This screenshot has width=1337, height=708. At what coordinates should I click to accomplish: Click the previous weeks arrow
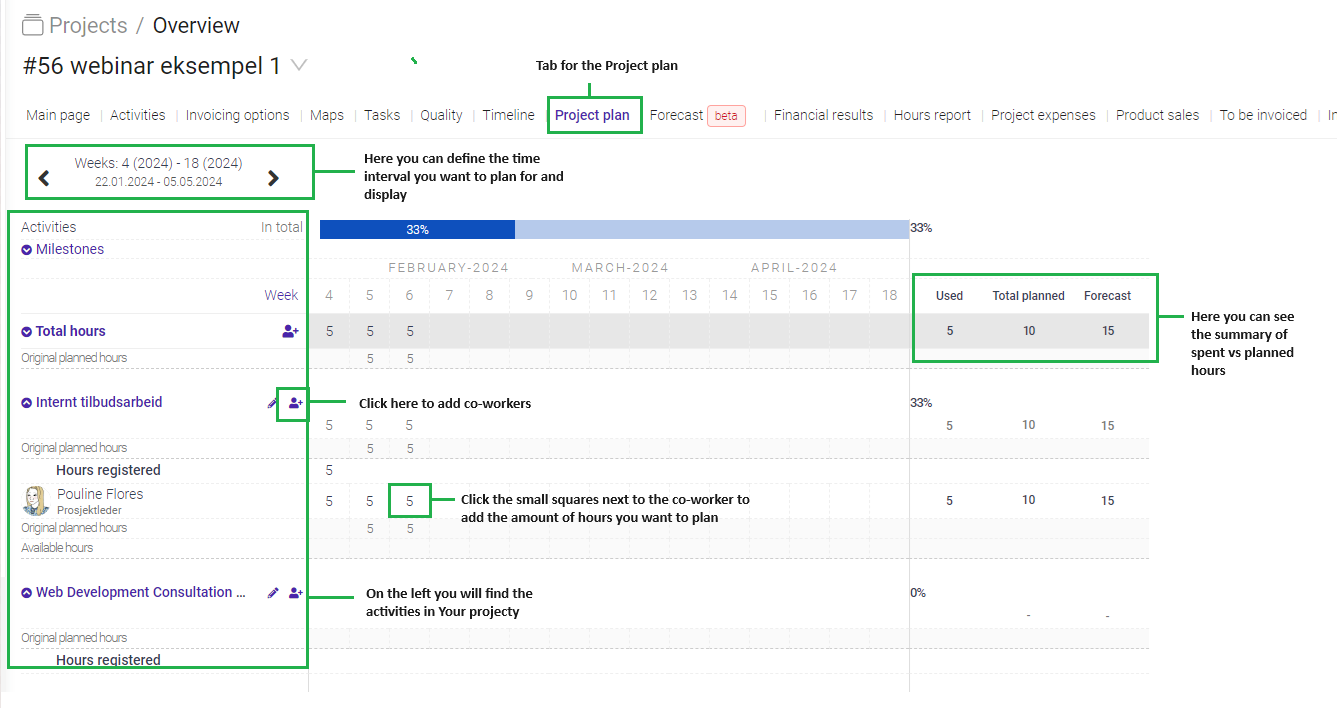click(44, 178)
